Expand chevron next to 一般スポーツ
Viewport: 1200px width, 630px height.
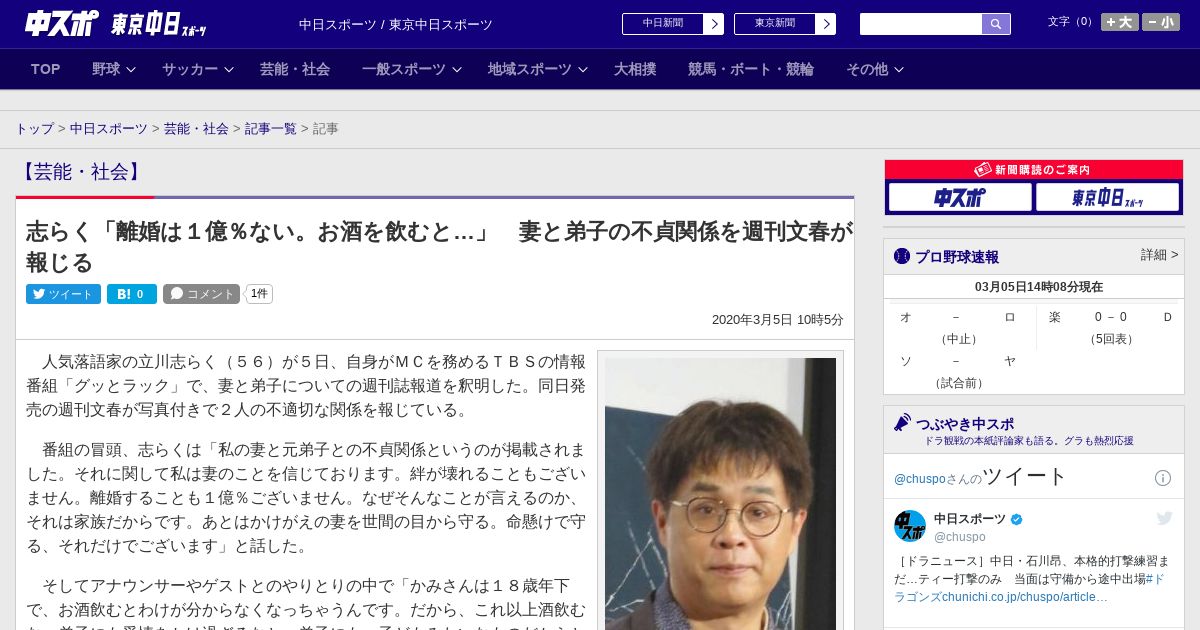click(457, 70)
